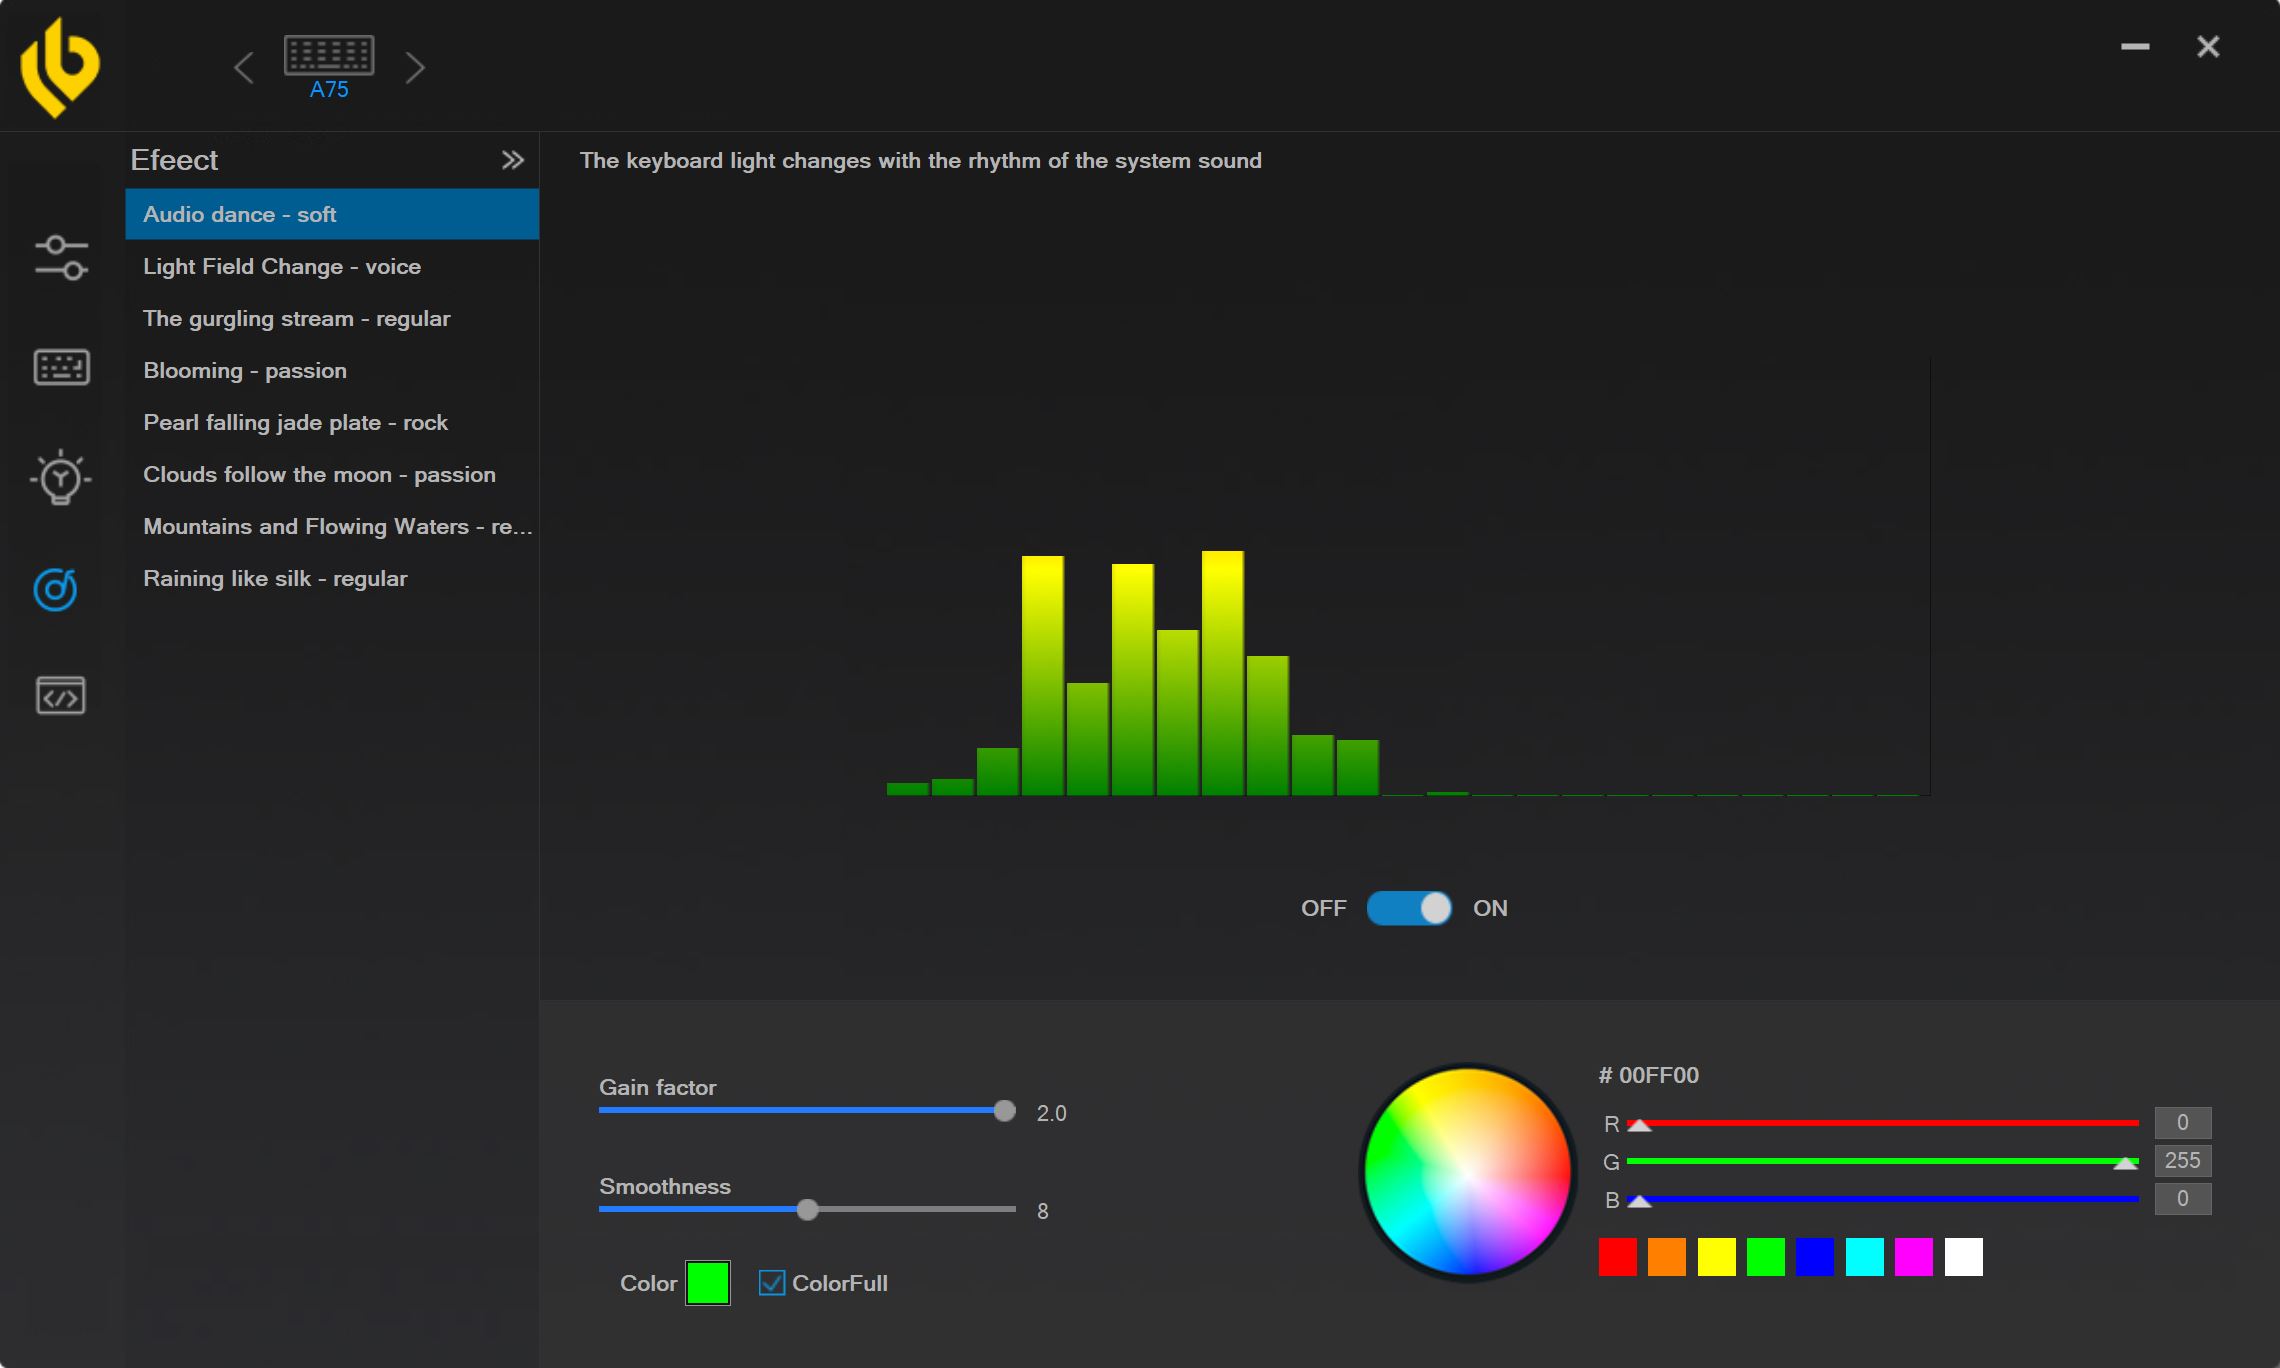Open the lighting bulb icon
2280x1368 pixels.
click(x=60, y=477)
